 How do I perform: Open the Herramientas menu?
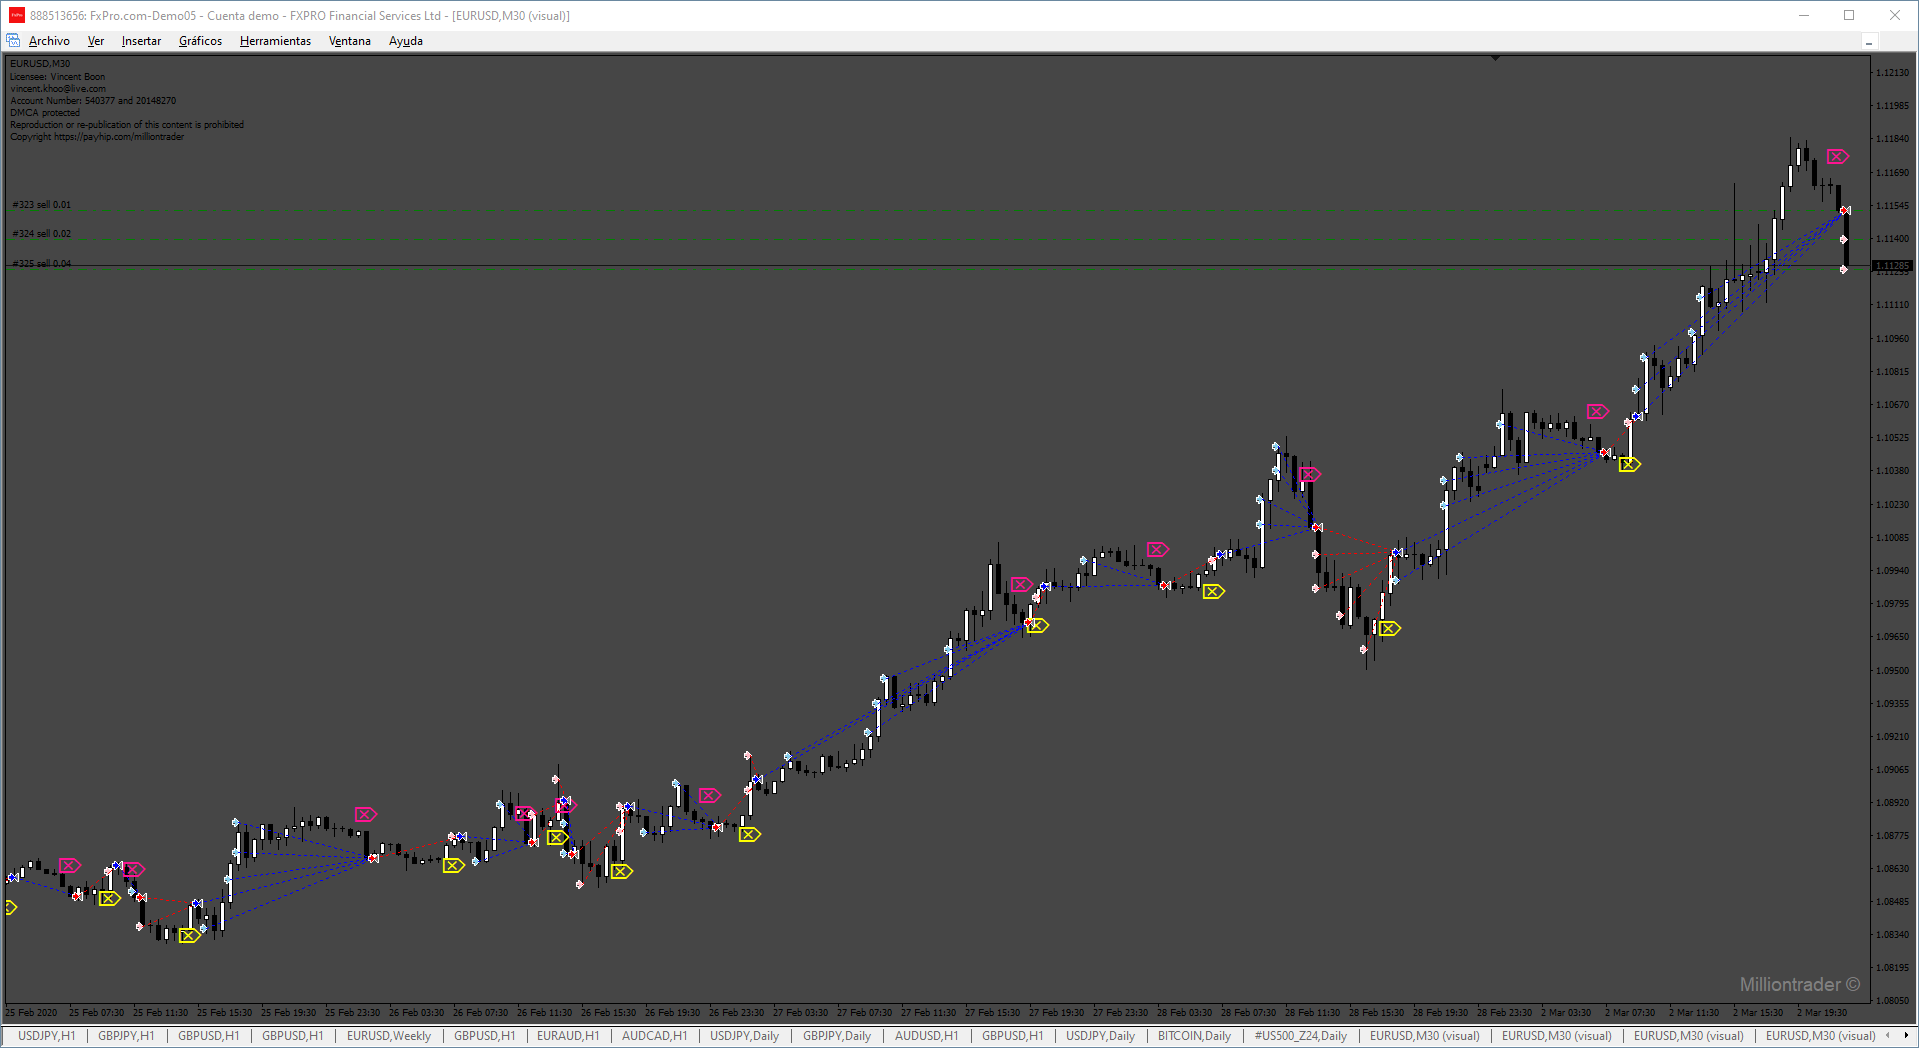click(275, 41)
